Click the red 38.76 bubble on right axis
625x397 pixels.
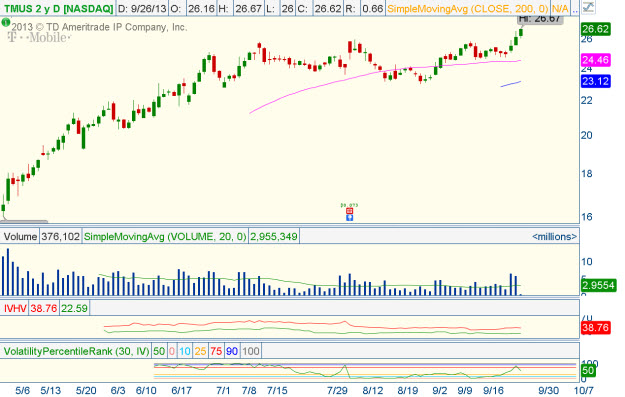[x=596, y=328]
